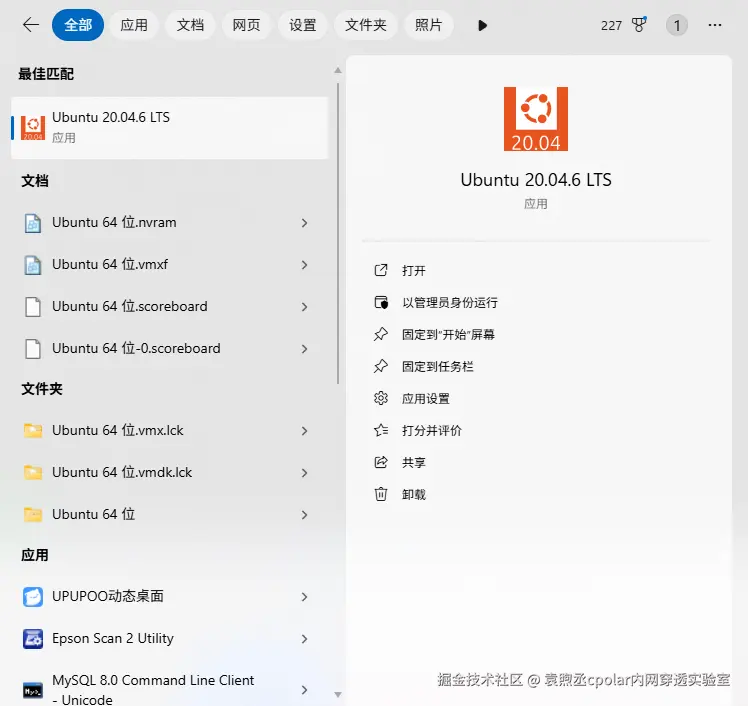Switch to the 文件夹 filter tab
The width and height of the screenshot is (748, 706).
click(x=365, y=25)
